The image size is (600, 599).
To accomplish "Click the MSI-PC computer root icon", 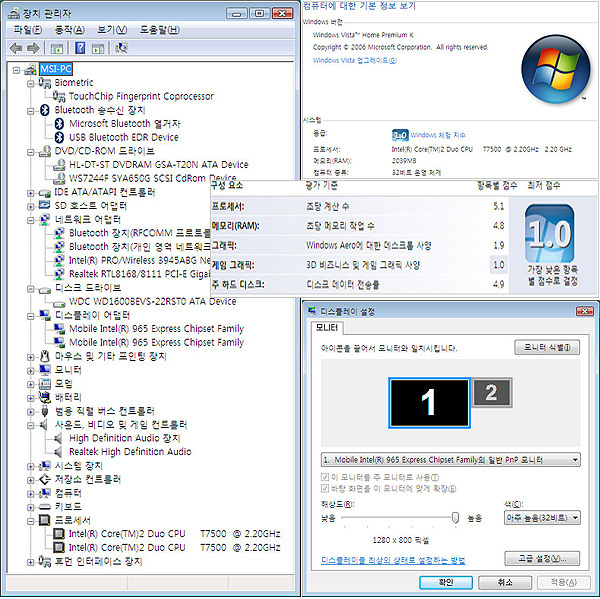I will 30,70.
